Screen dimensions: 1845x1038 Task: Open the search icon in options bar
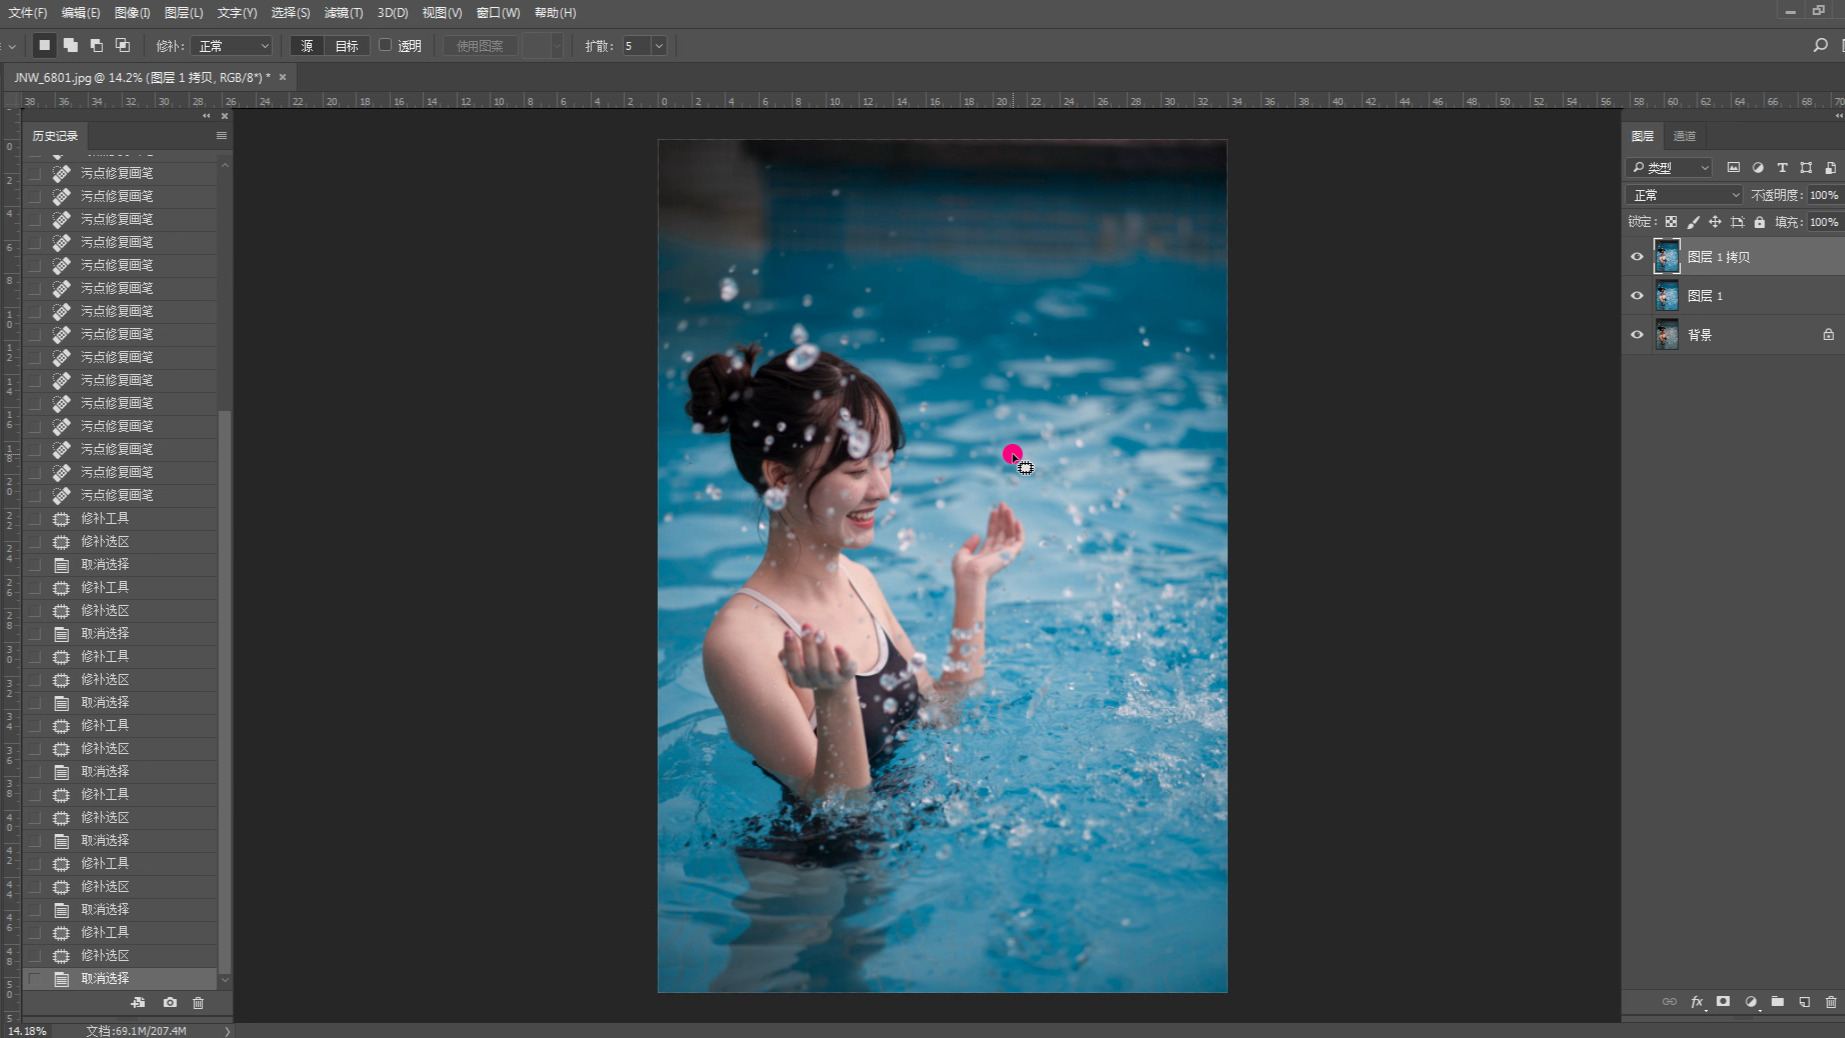pyautogui.click(x=1820, y=45)
